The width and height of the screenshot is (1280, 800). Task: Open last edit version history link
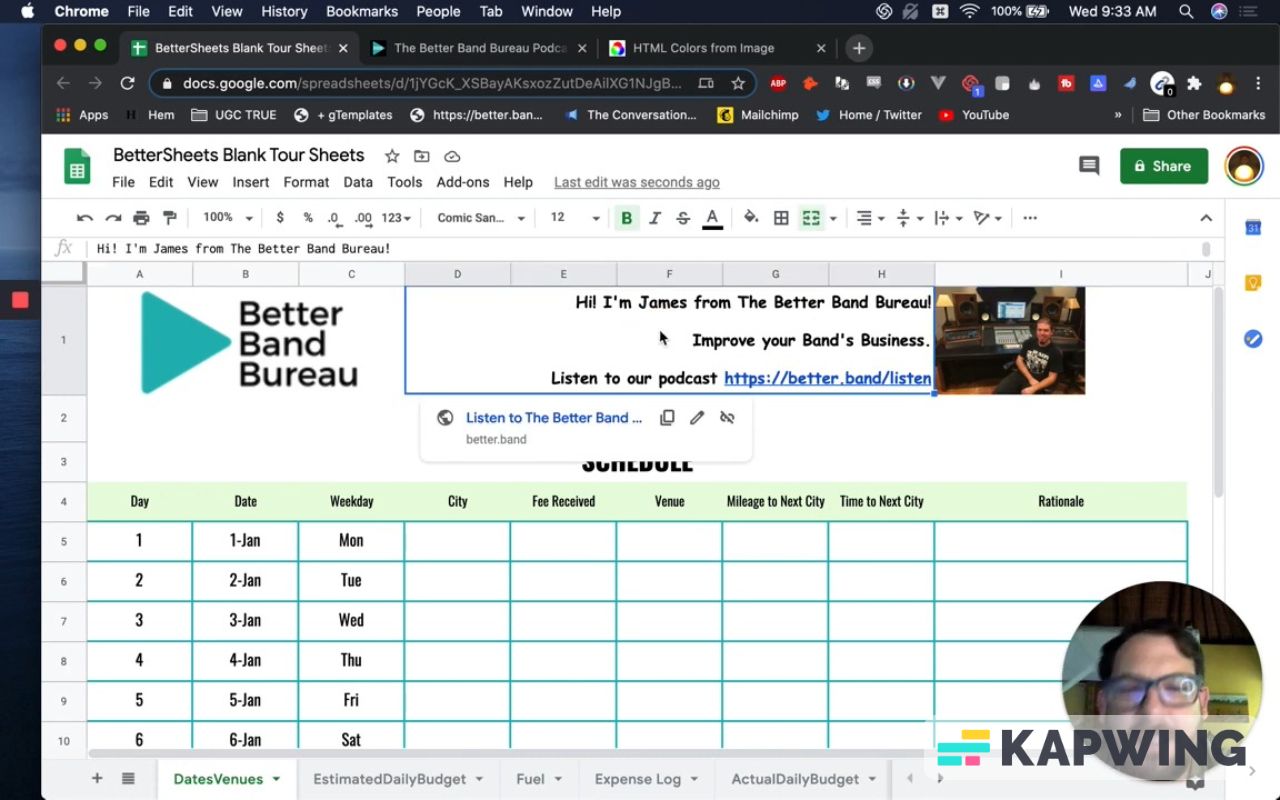tap(637, 182)
